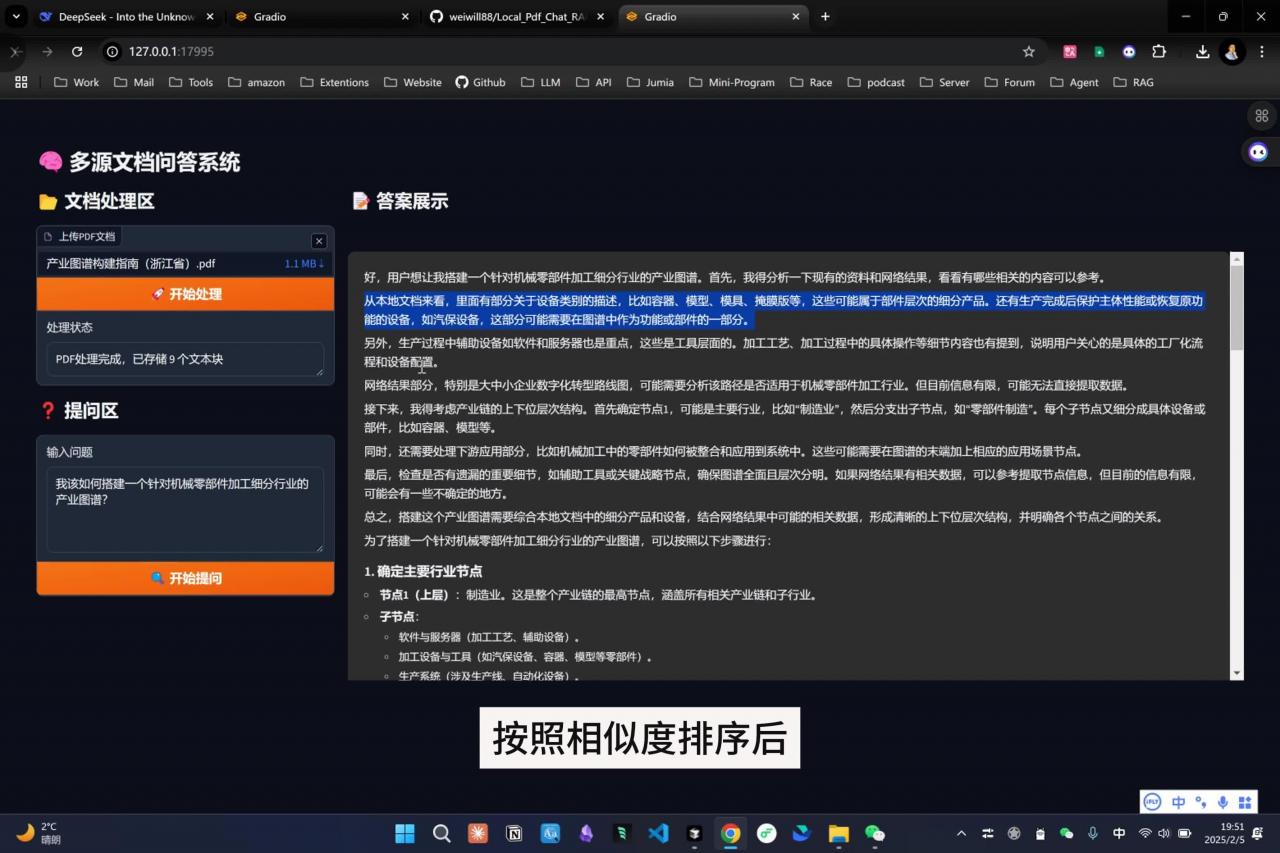Open Visual Studio Code from taskbar
Image resolution: width=1280 pixels, height=853 pixels.
[658, 833]
